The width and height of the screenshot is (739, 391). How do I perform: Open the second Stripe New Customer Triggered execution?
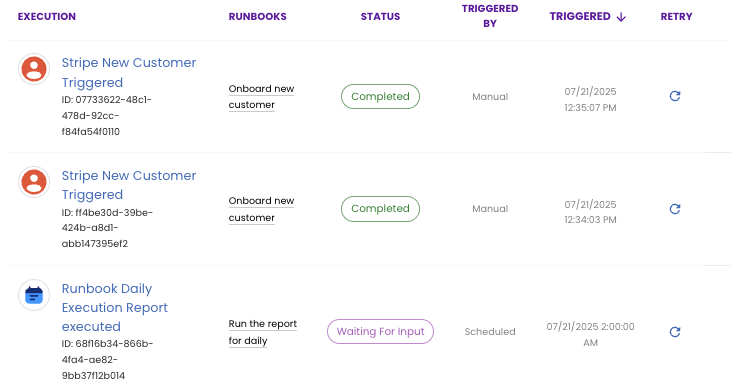tap(129, 185)
